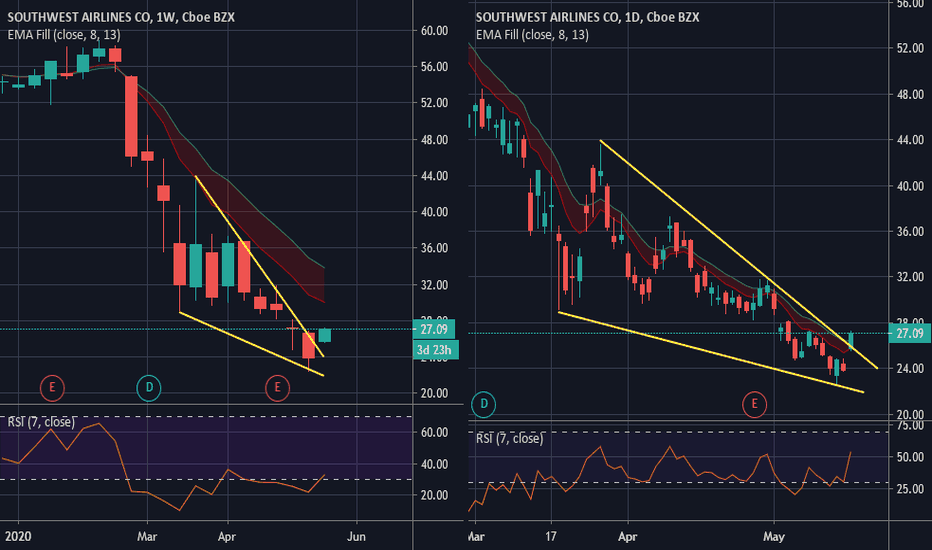
Task: Click the 27.09 price tag on weekly chart
Action: point(434,329)
